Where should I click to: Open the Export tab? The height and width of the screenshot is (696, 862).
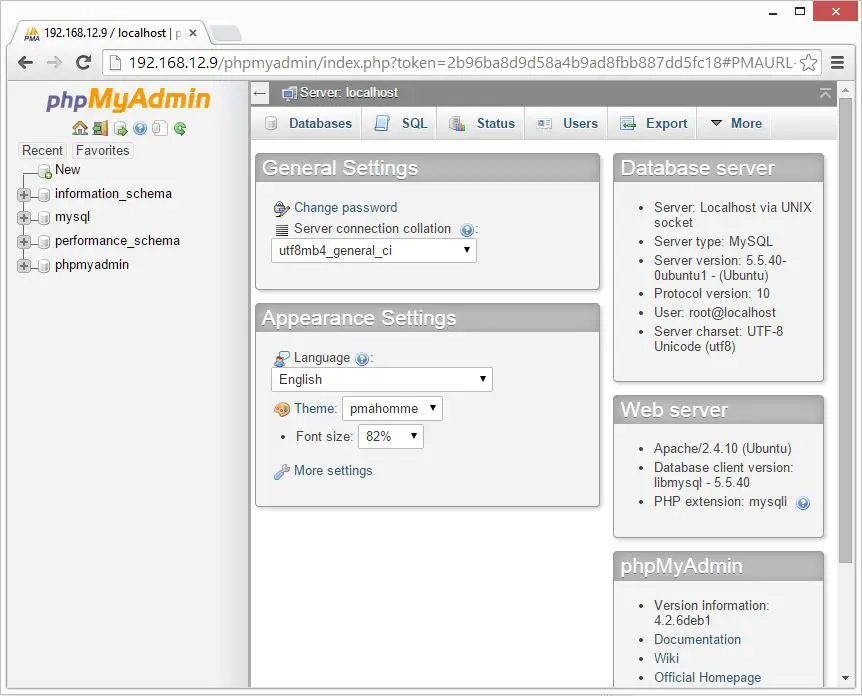click(x=653, y=123)
